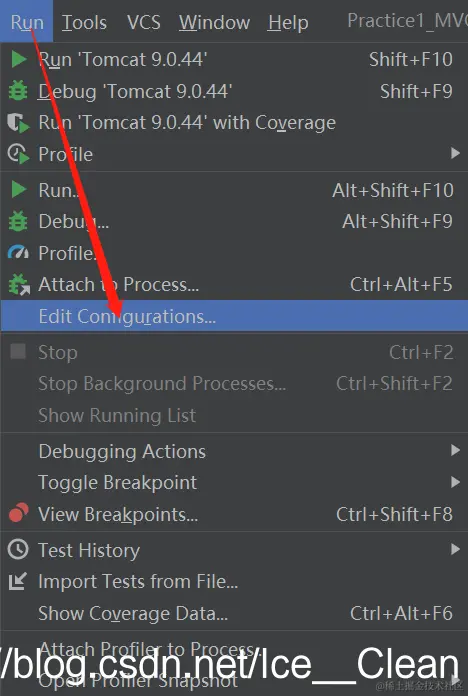Expand the Debugging Actions submenu arrow
Image resolution: width=468 pixels, height=696 pixels.
tap(455, 451)
